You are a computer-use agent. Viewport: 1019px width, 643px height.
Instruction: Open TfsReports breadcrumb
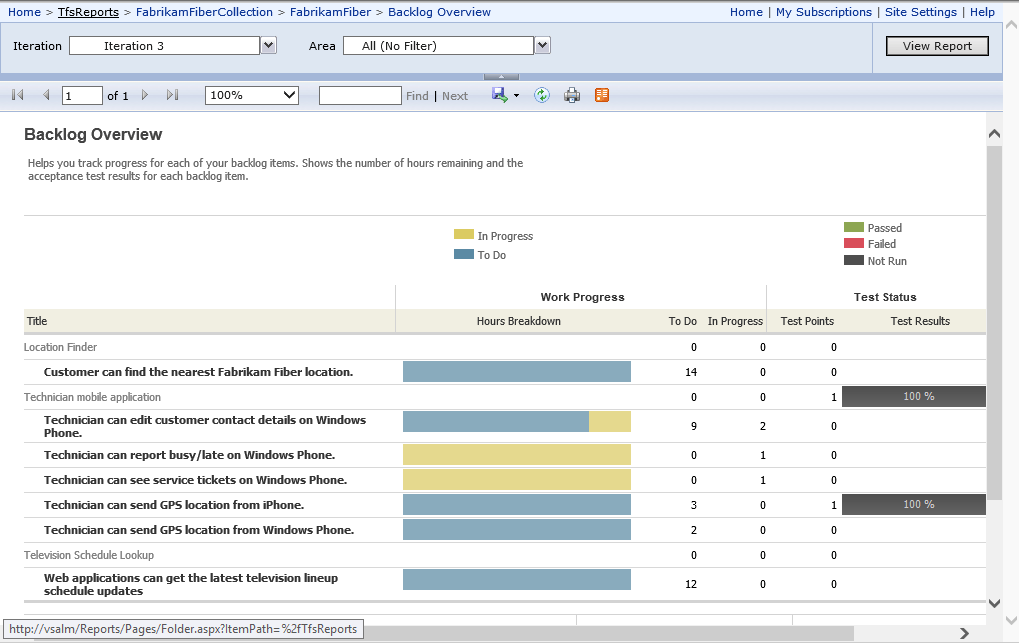click(88, 12)
